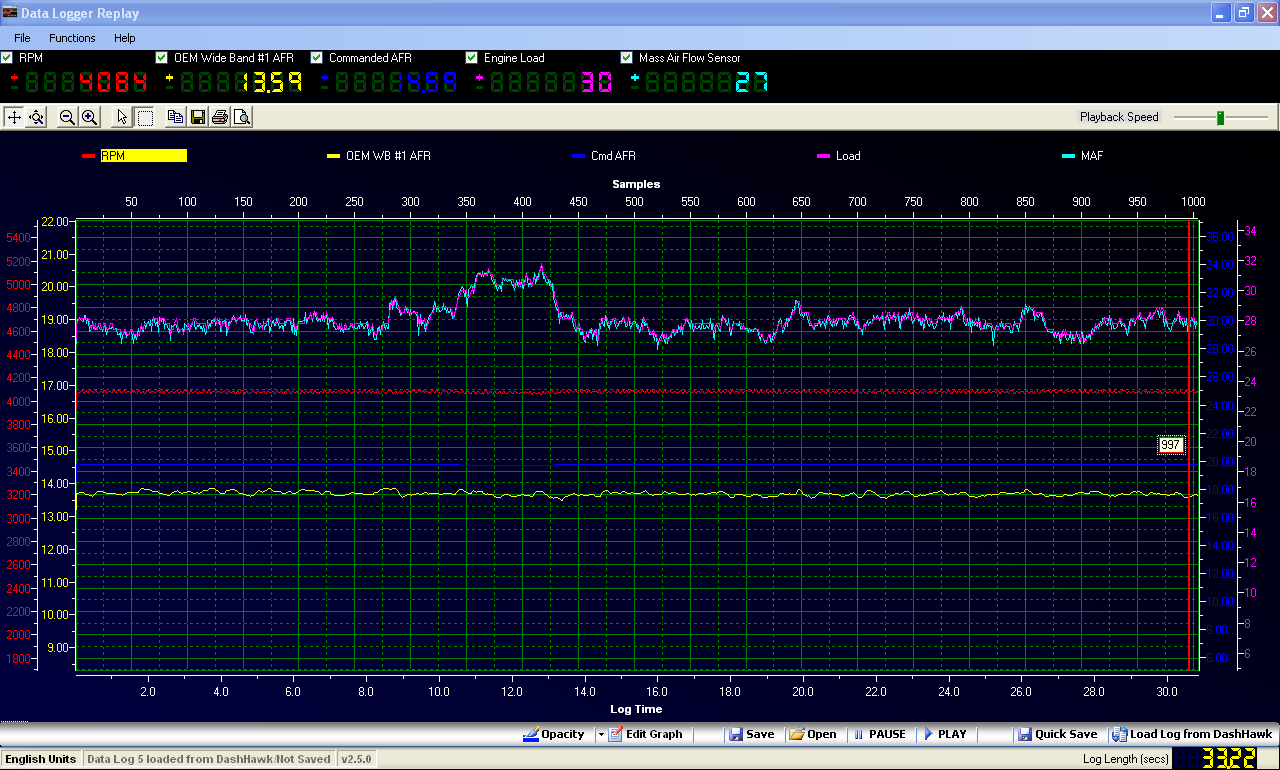
Task: Disable the Mass Air Flow Sensor checkbox
Action: [x=627, y=58]
